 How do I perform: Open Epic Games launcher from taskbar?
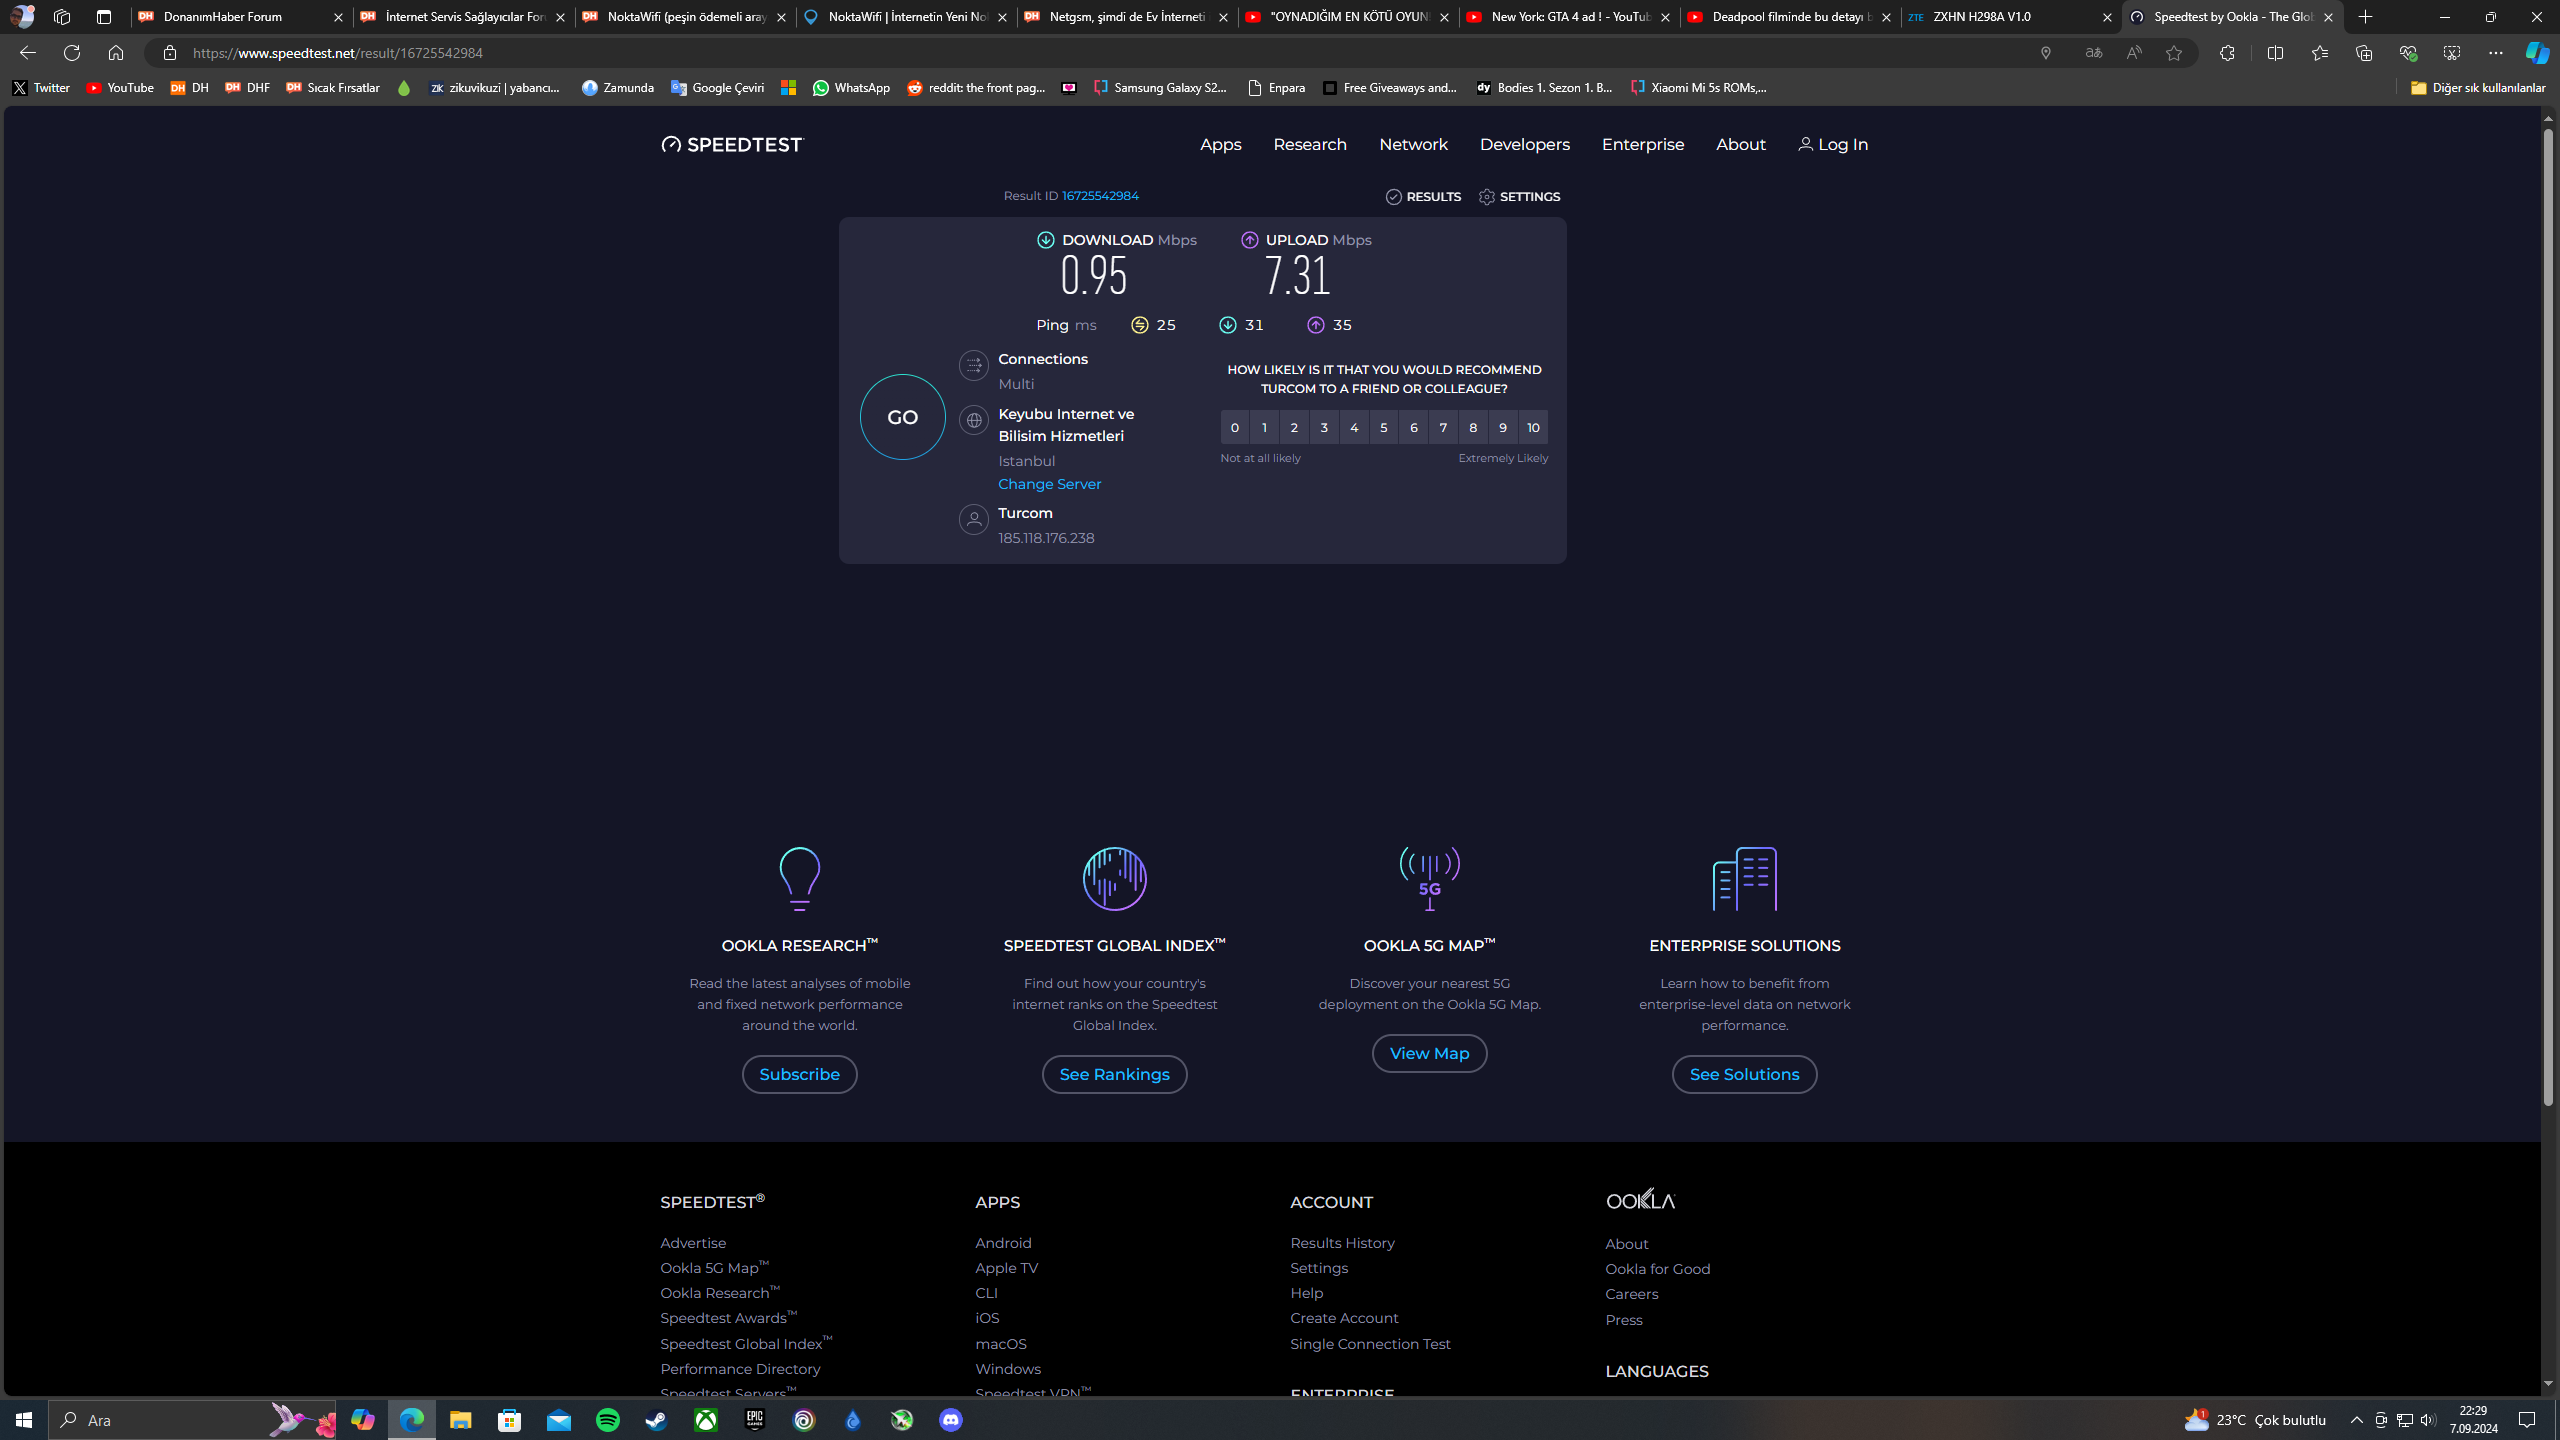click(x=755, y=1420)
